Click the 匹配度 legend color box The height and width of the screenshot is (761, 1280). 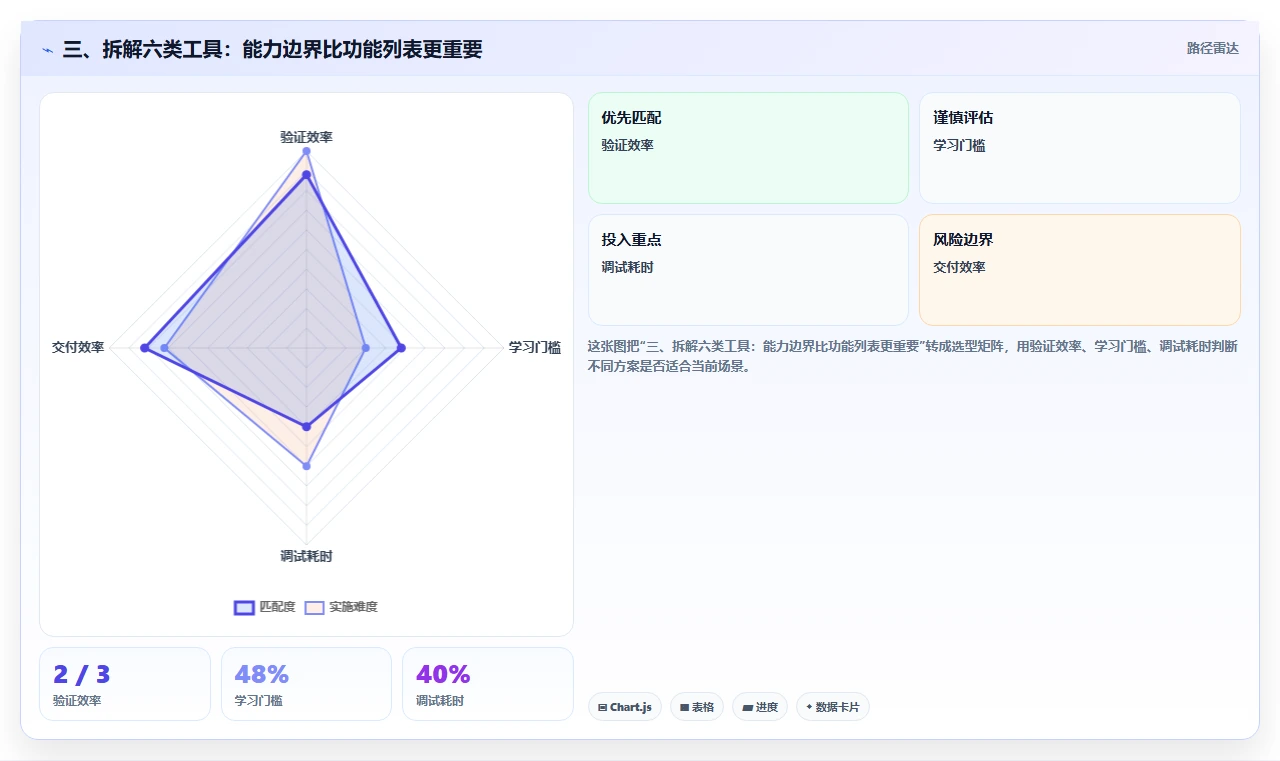pos(244,607)
